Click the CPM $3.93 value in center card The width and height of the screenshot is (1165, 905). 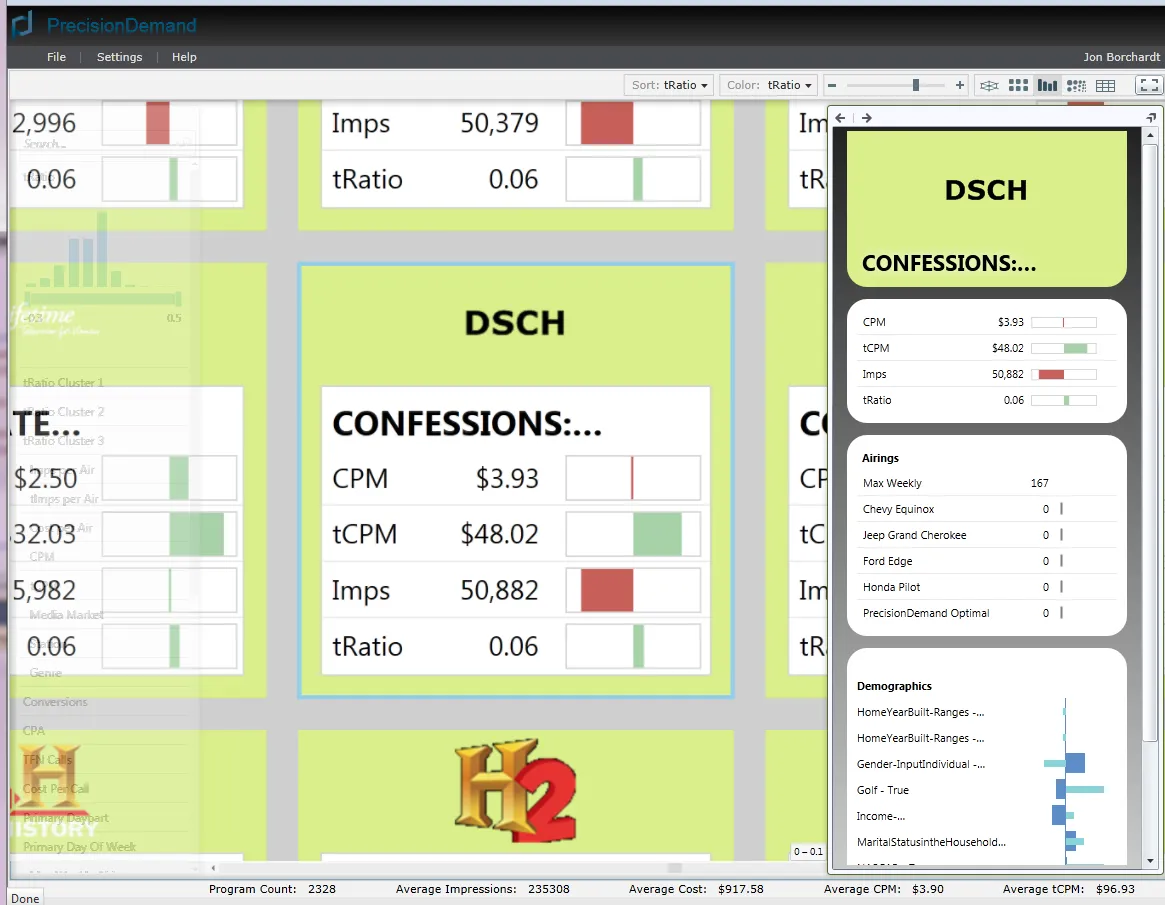pyautogui.click(x=507, y=479)
